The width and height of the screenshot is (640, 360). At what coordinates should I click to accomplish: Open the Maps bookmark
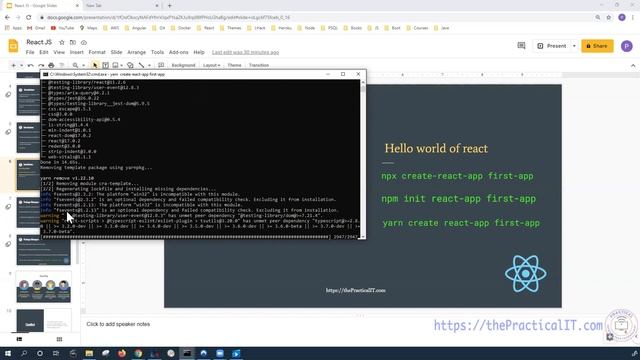click(x=89, y=28)
